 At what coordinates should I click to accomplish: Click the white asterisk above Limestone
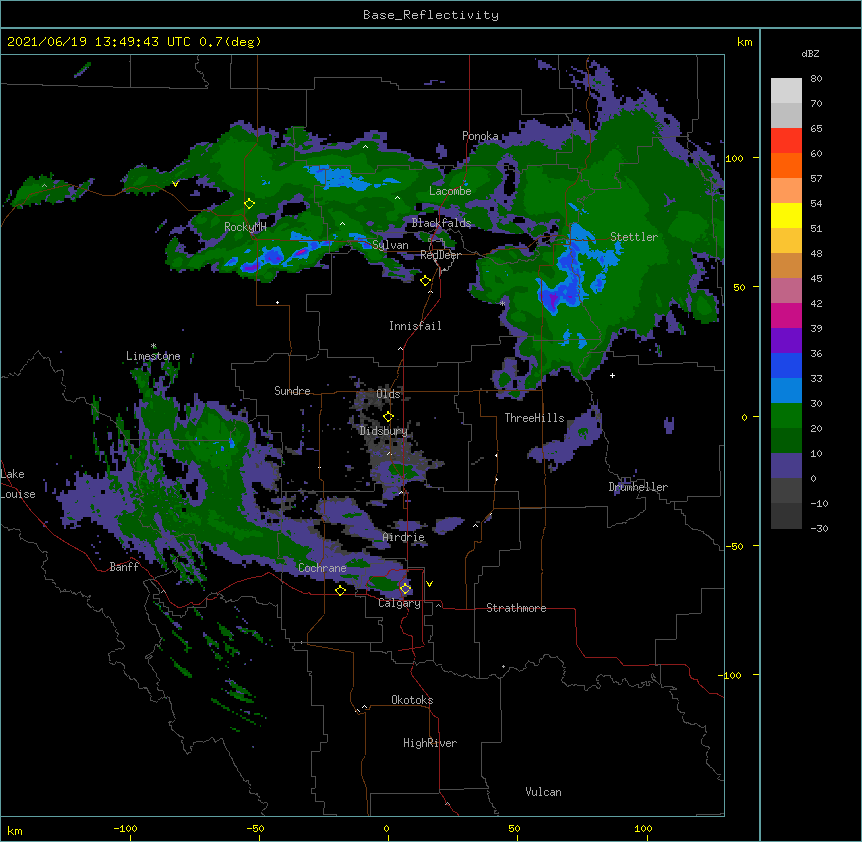tap(154, 346)
